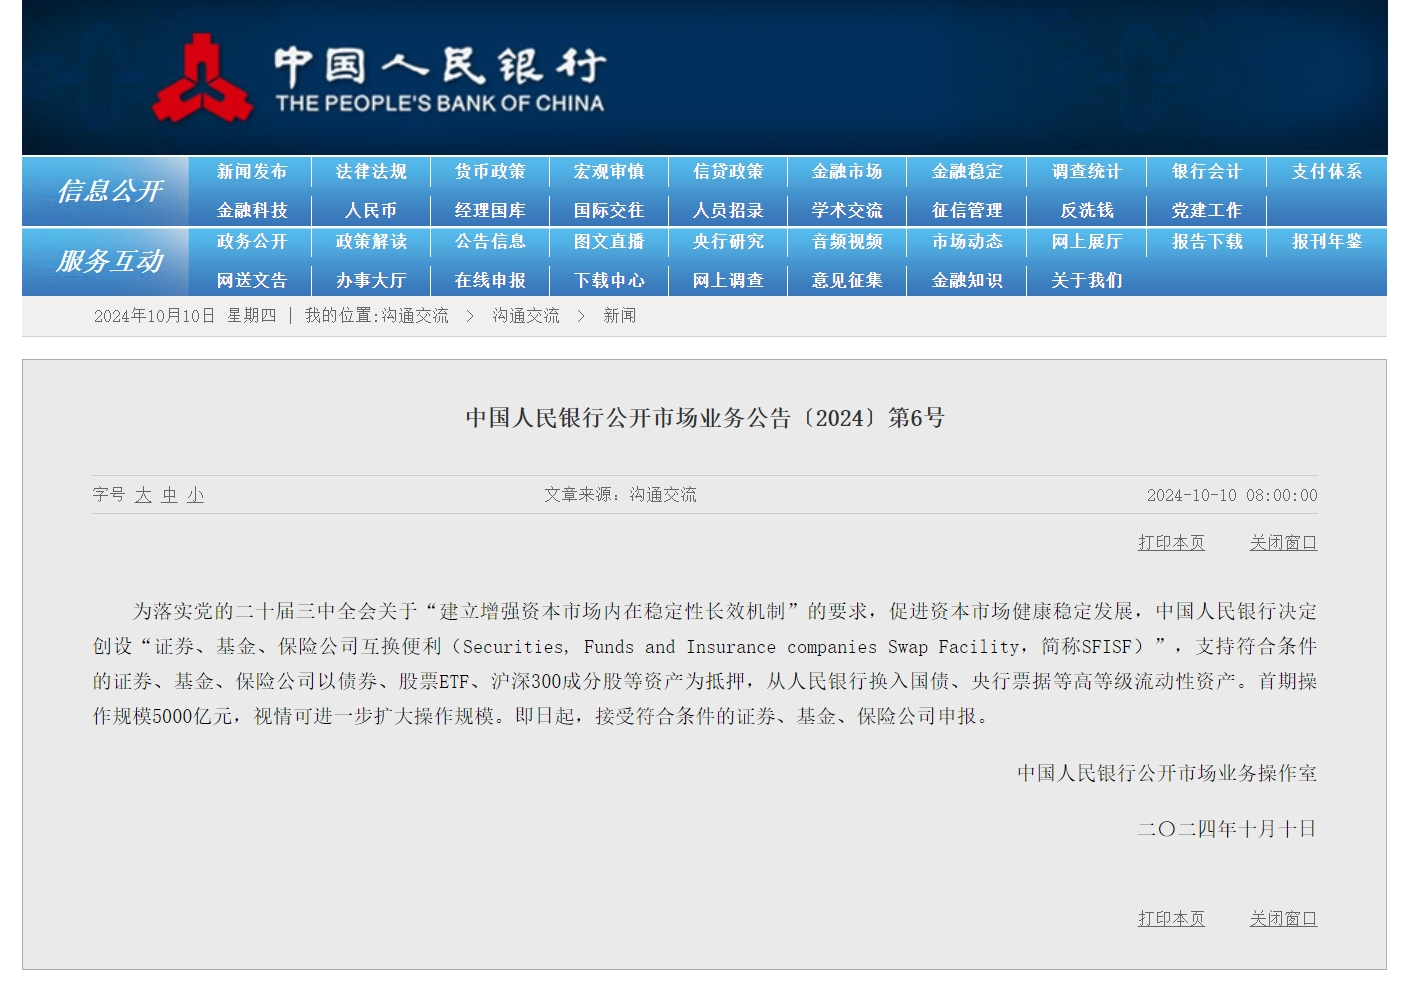Open the 在线申报 service page

489,281
